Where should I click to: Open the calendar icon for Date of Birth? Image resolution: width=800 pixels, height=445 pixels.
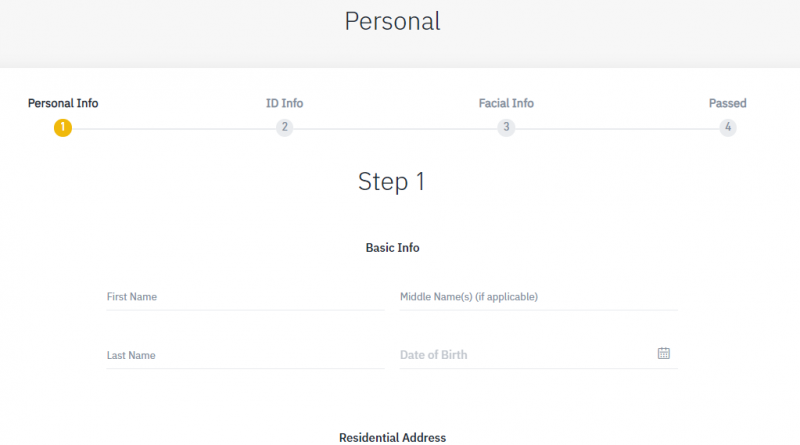tap(663, 353)
